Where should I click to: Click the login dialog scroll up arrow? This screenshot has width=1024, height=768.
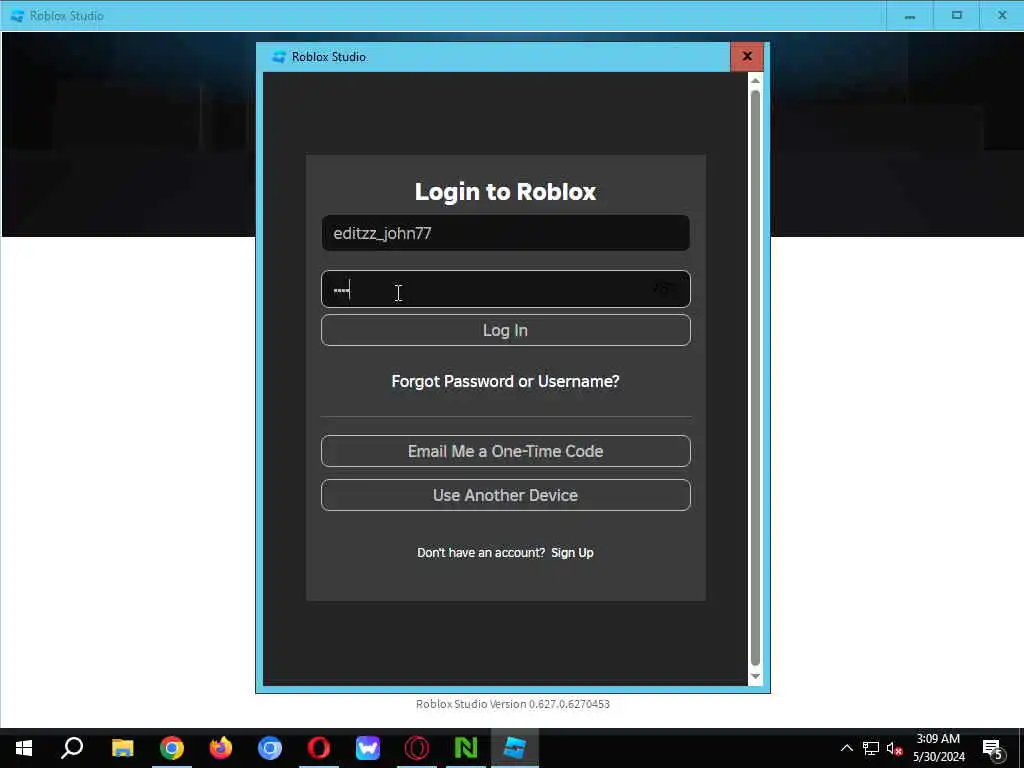tap(755, 80)
